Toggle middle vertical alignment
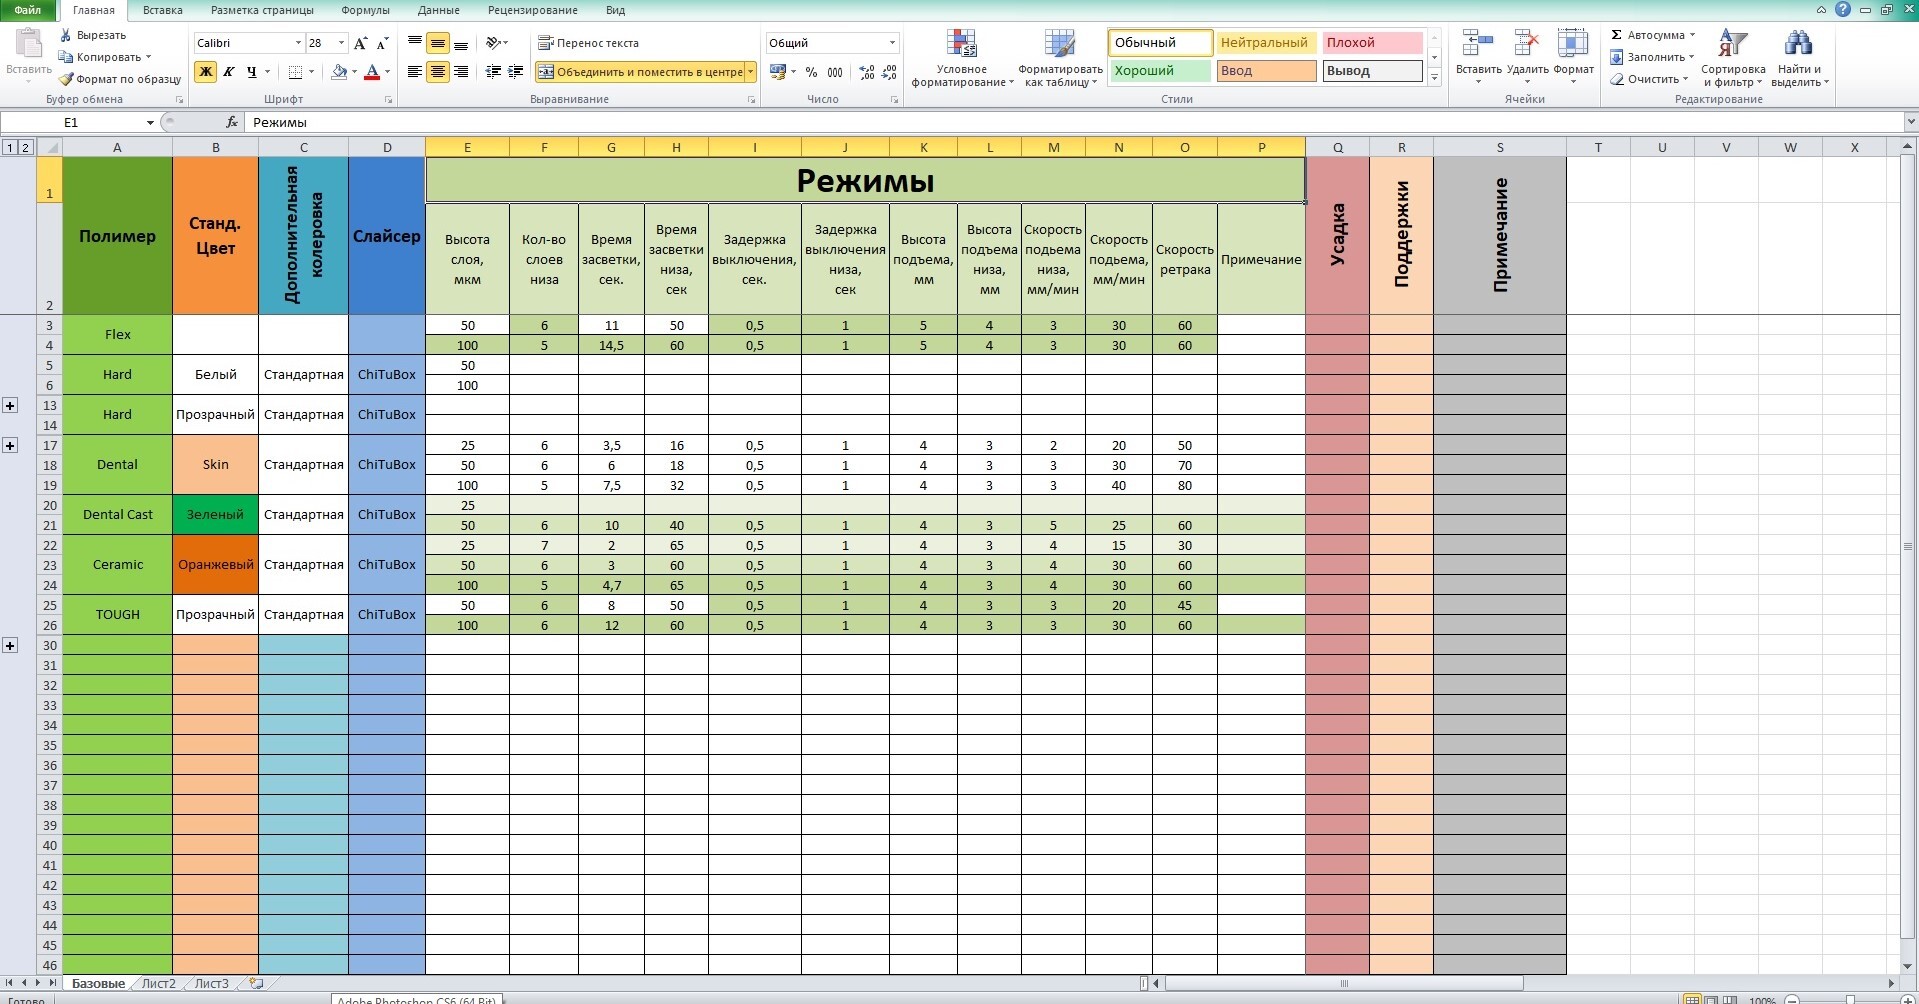Image resolution: width=1919 pixels, height=1004 pixels. [438, 43]
